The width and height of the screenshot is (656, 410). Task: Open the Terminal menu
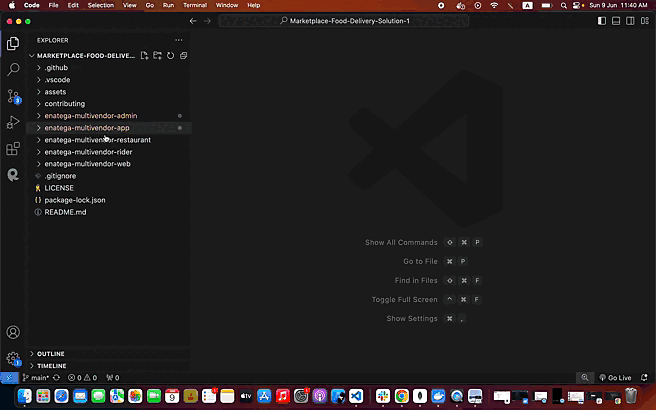click(x=194, y=5)
